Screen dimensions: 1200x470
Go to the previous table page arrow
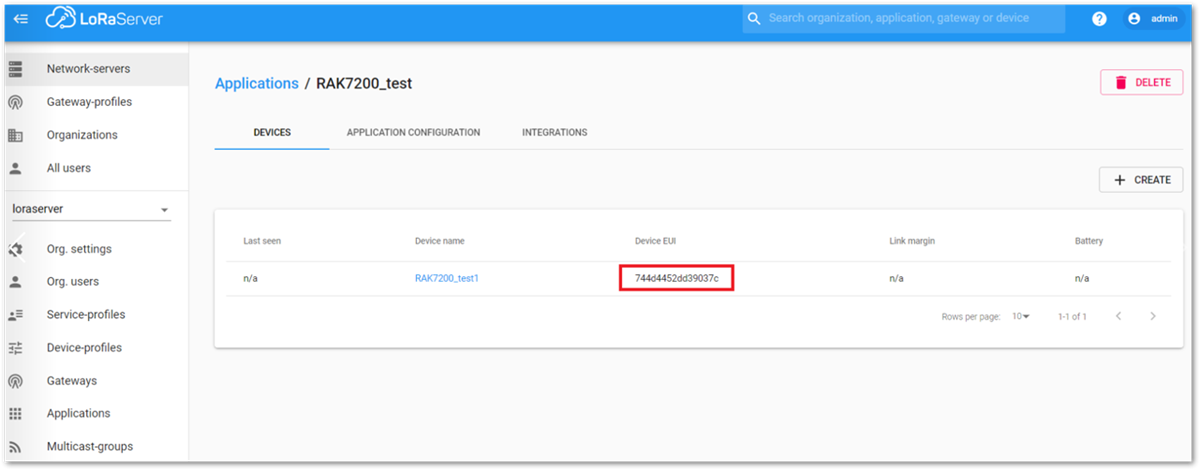click(1118, 316)
